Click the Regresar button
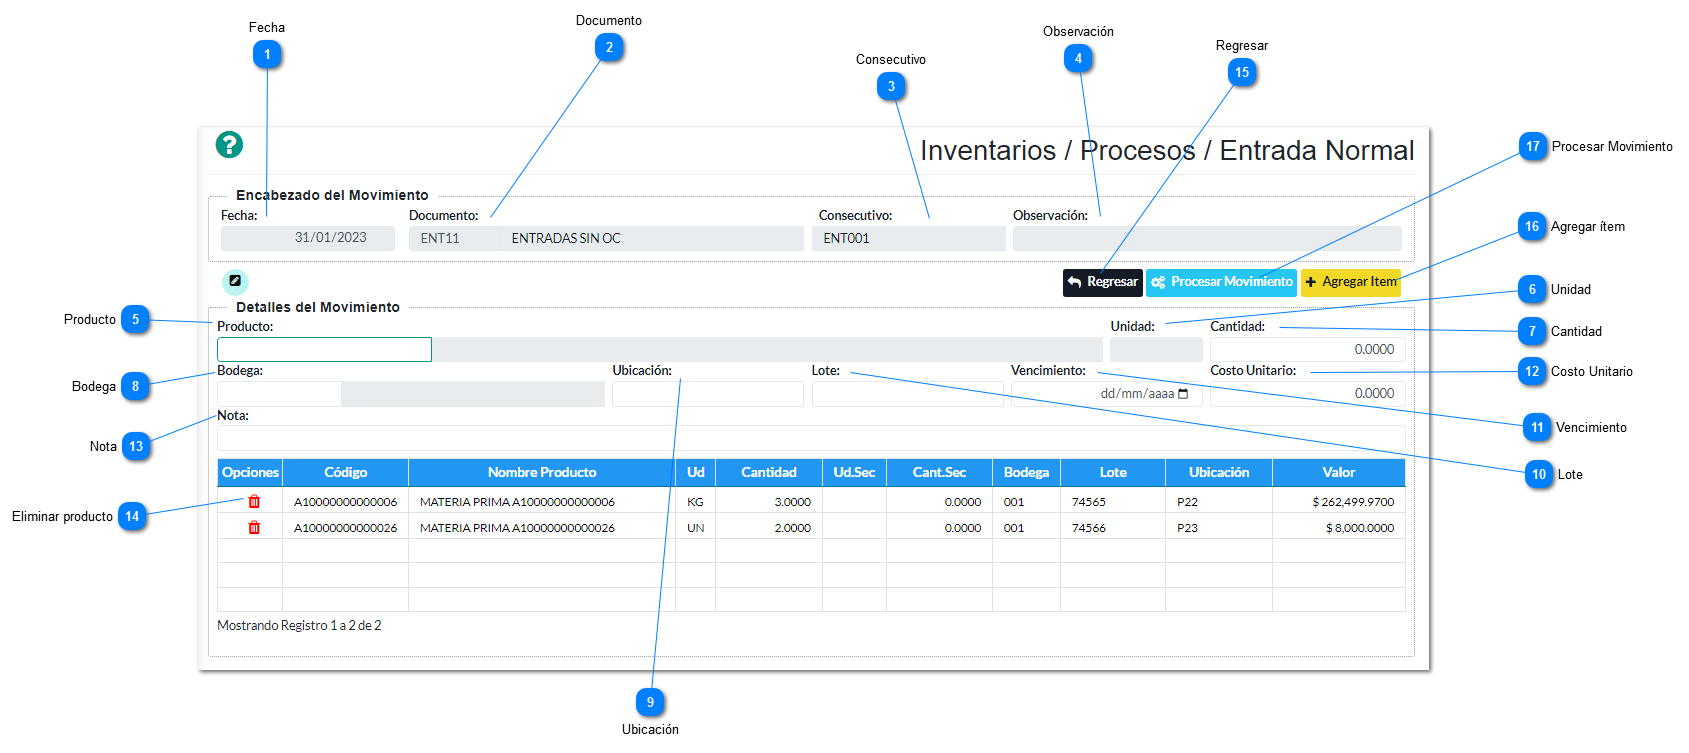This screenshot has height=753, width=1689. click(x=1102, y=282)
